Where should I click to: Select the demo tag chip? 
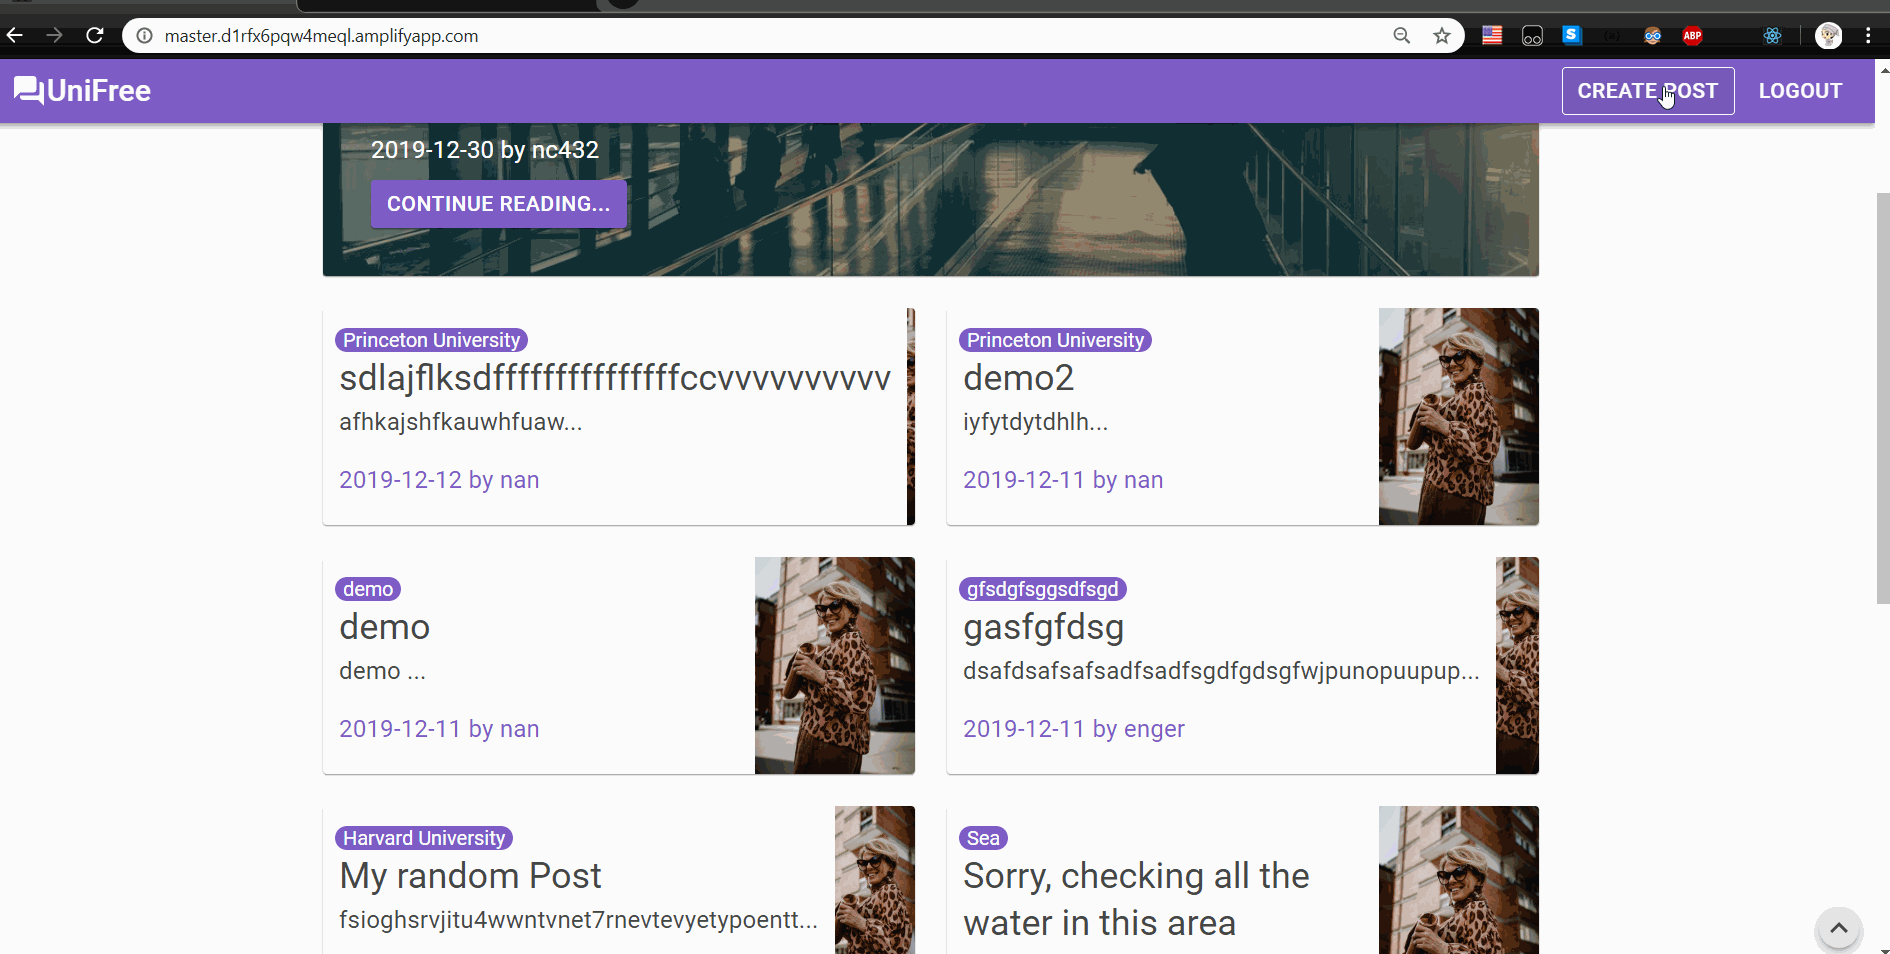click(x=368, y=589)
